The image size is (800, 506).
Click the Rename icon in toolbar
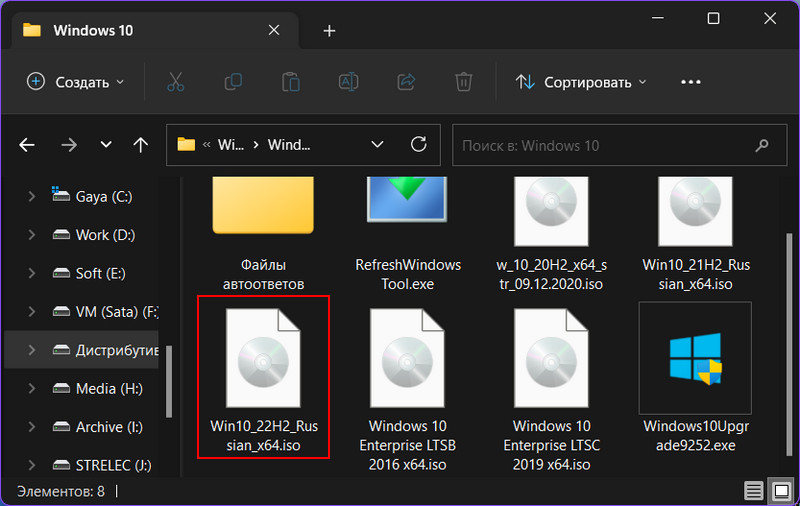pos(348,82)
